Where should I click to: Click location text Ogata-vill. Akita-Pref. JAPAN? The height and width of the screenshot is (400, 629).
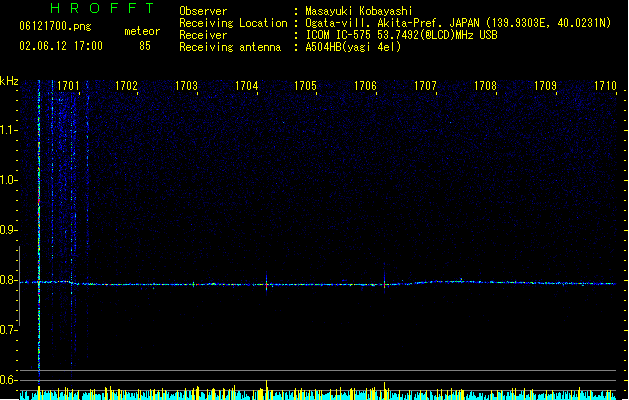[392, 23]
